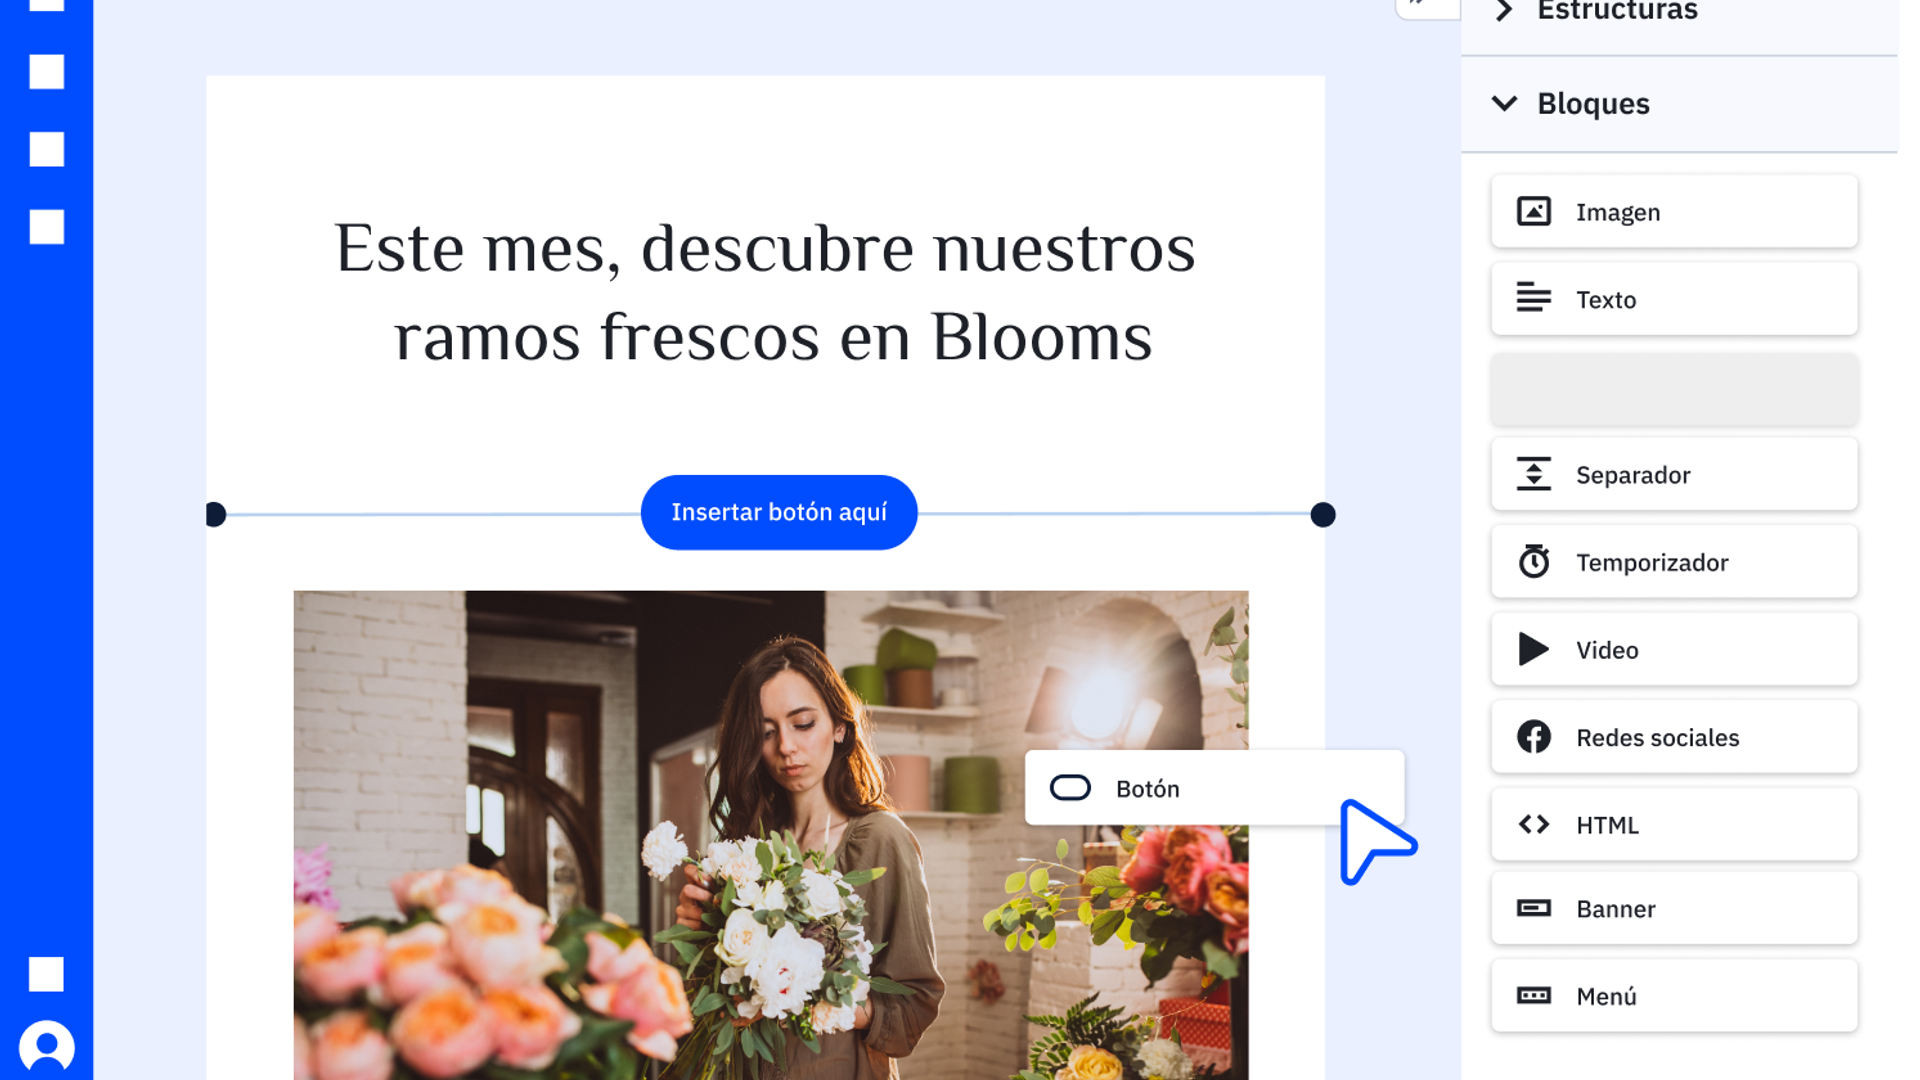This screenshot has height=1080, width=1920.
Task: Click the Insertar botón aquí button
Action: 778,512
